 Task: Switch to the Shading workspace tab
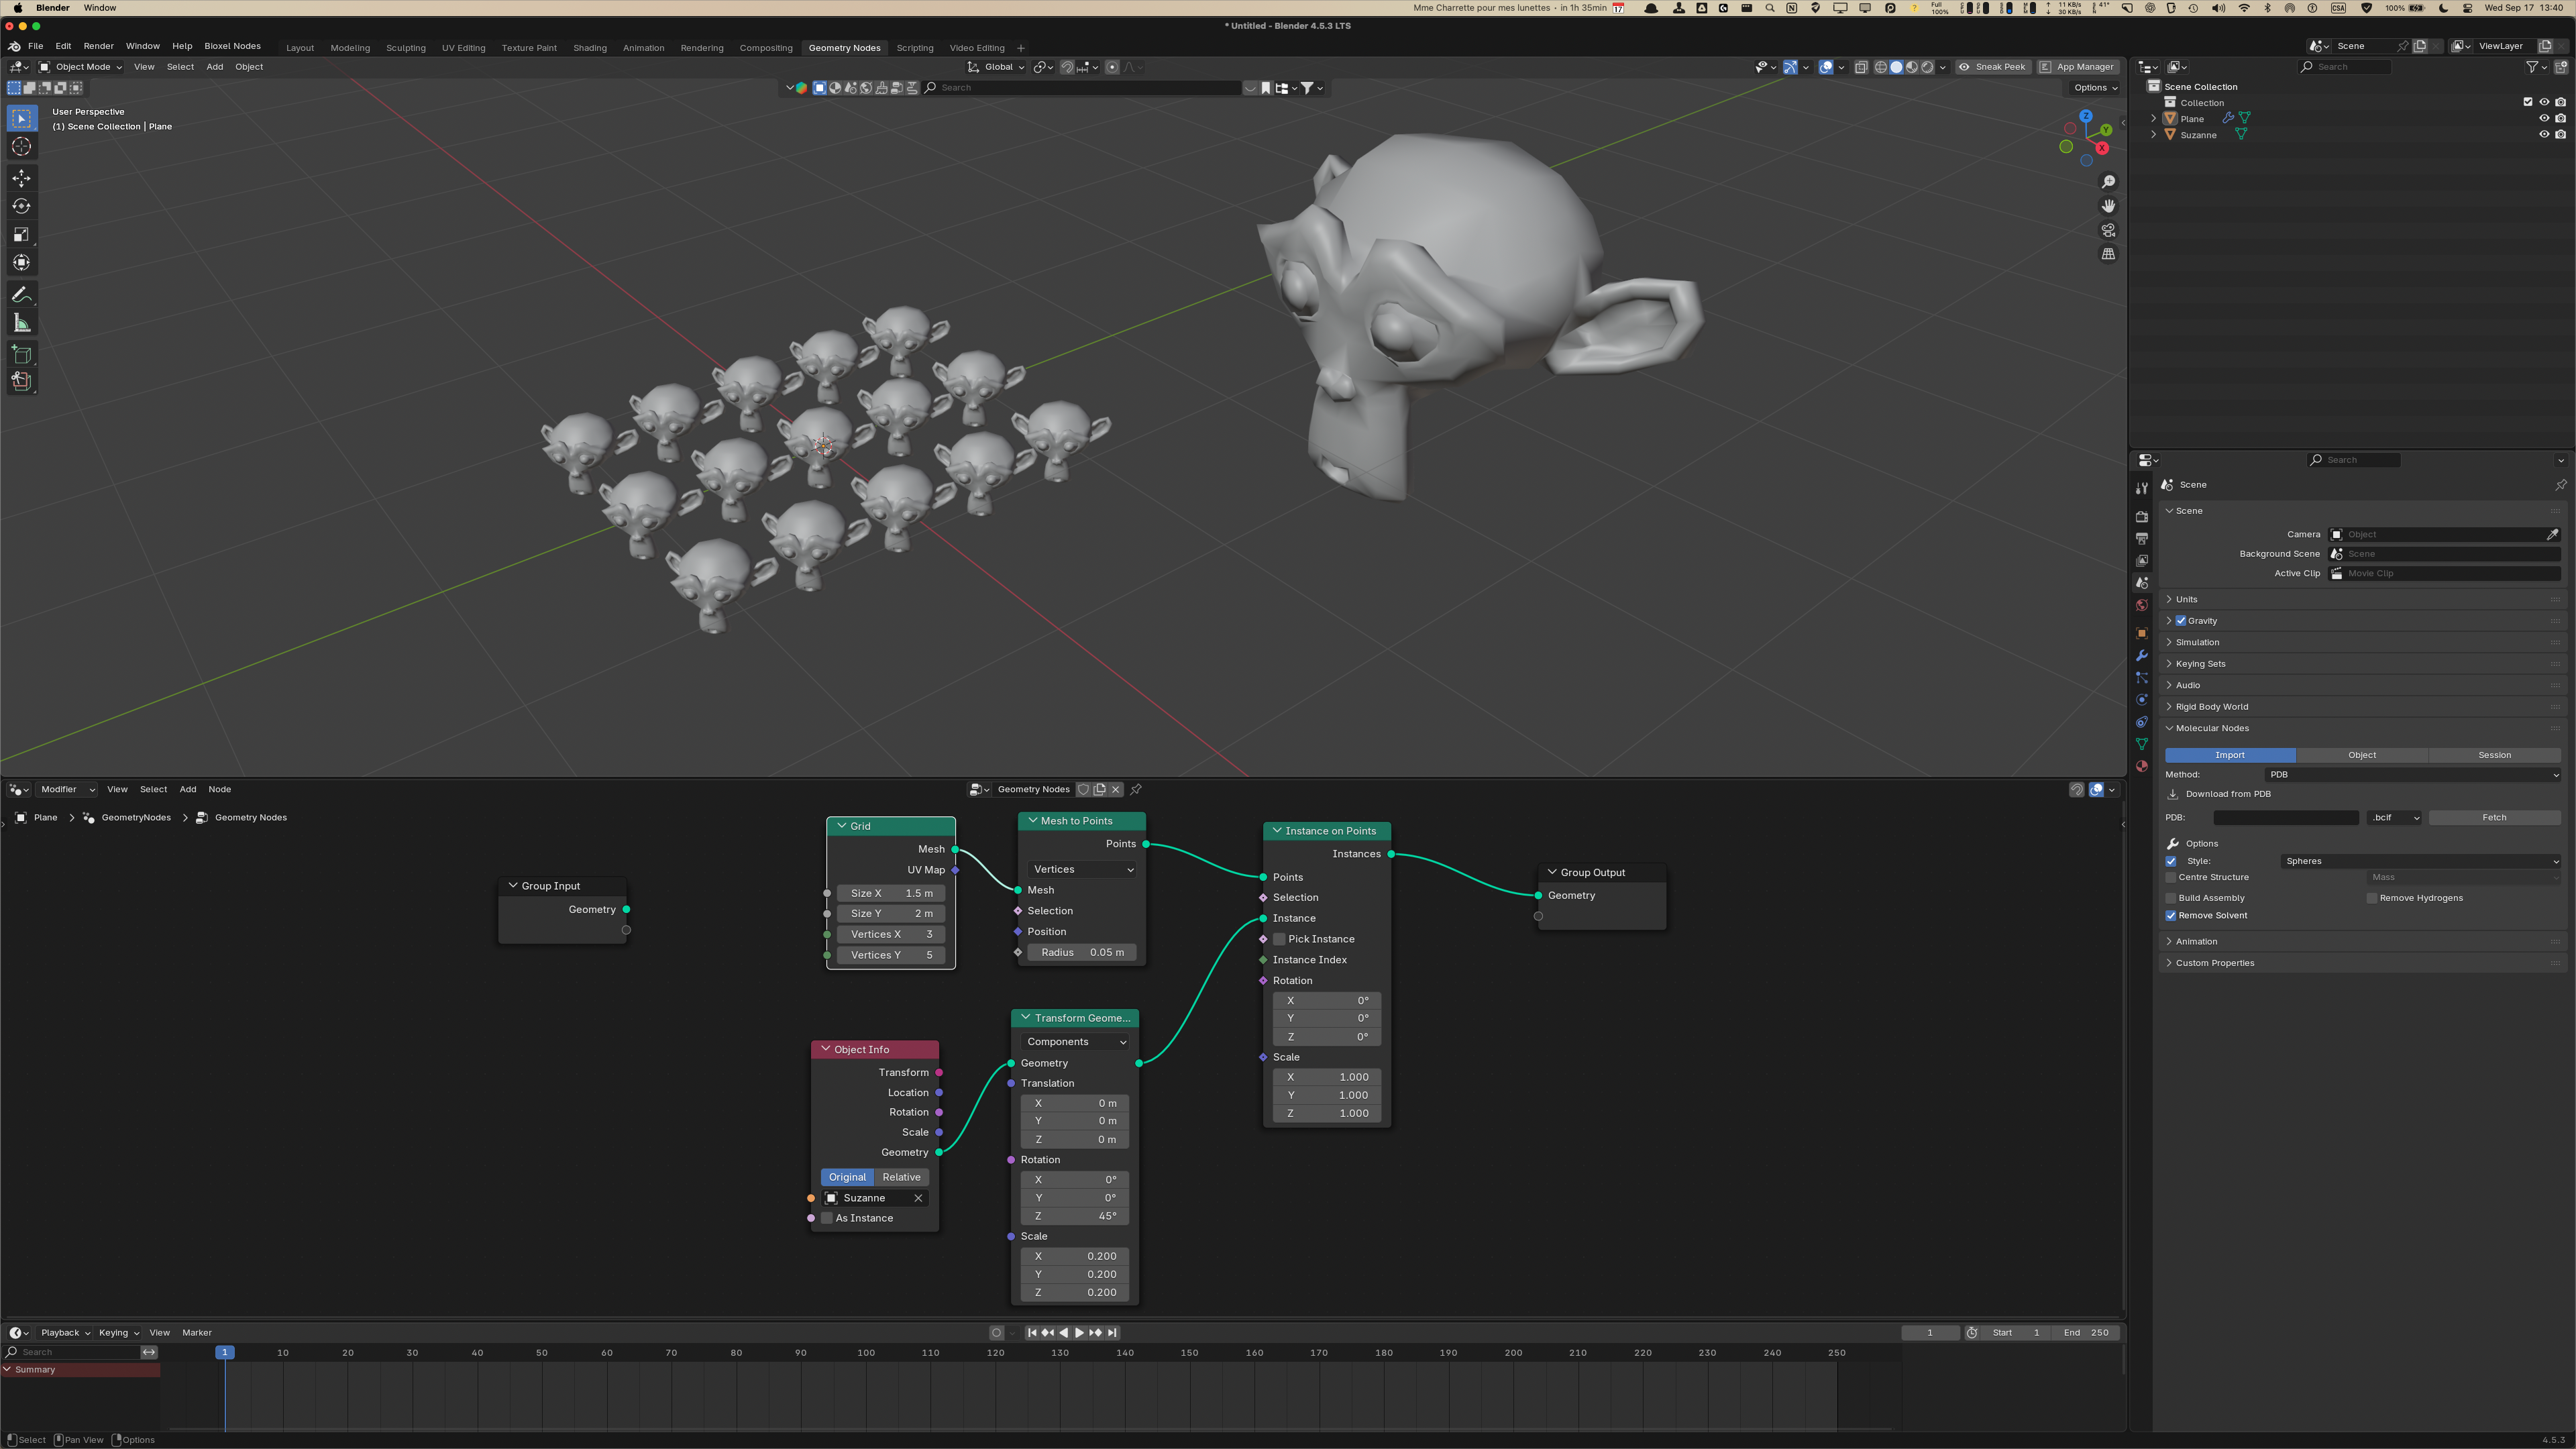(590, 48)
